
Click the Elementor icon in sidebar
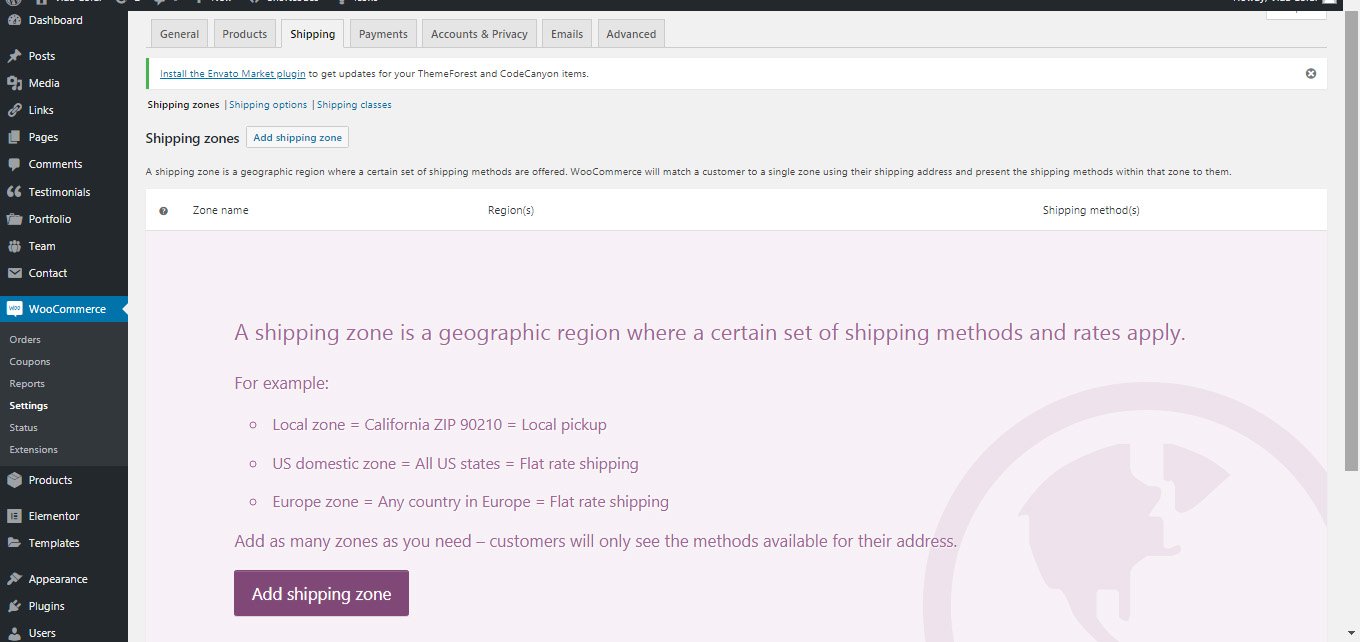click(x=14, y=516)
